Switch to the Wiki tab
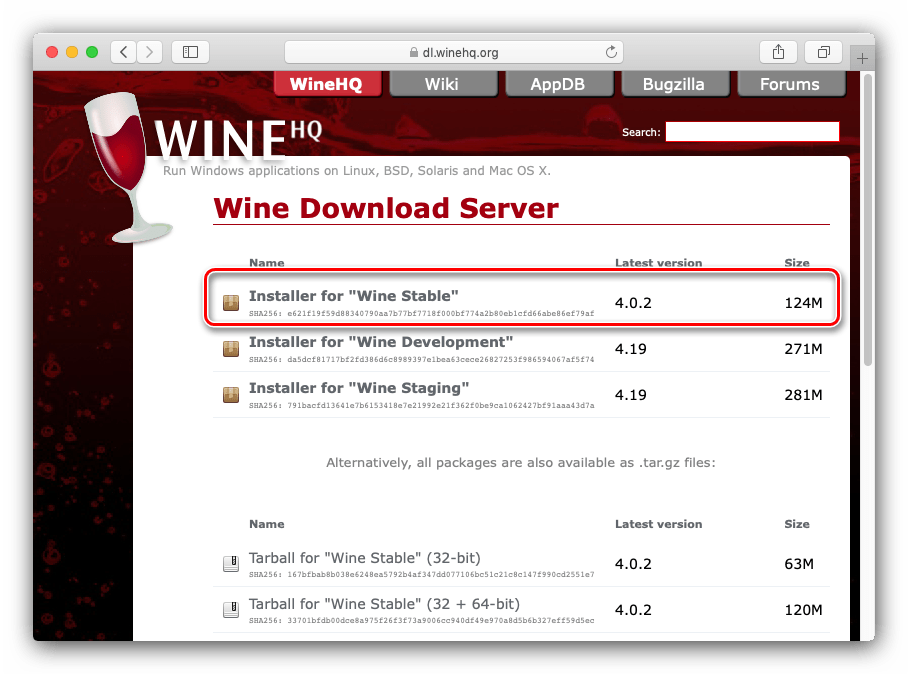 [441, 84]
